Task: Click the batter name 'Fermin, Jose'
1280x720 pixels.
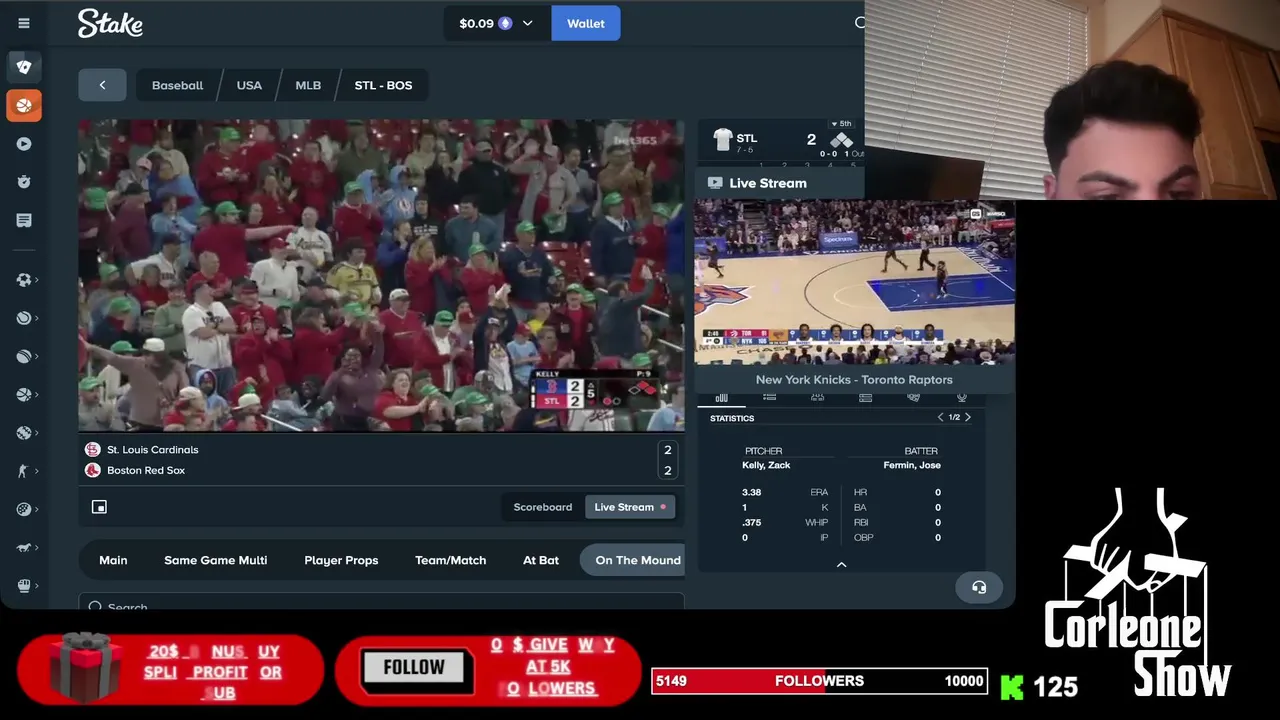Action: coord(912,465)
